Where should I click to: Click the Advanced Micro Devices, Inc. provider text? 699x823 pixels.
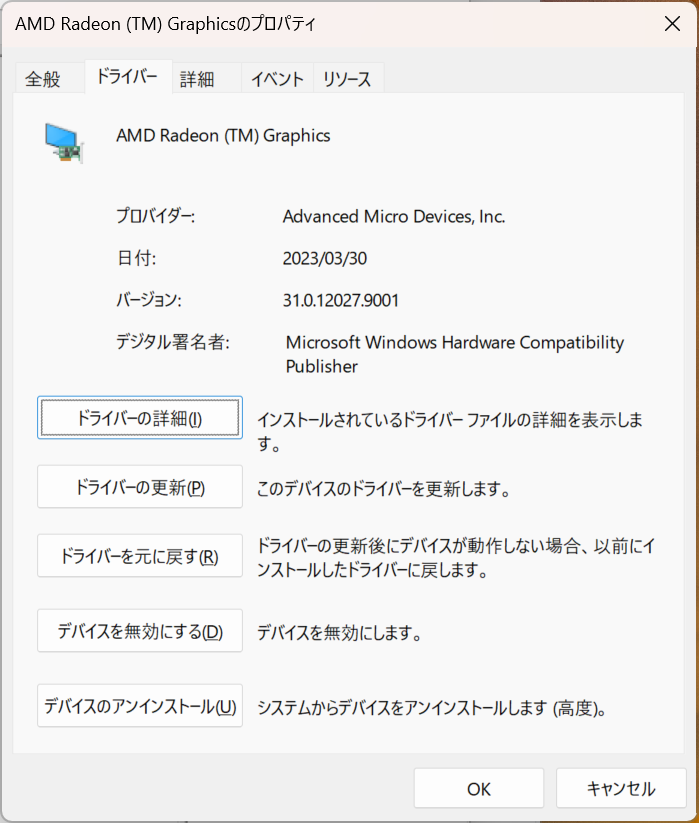pos(394,216)
